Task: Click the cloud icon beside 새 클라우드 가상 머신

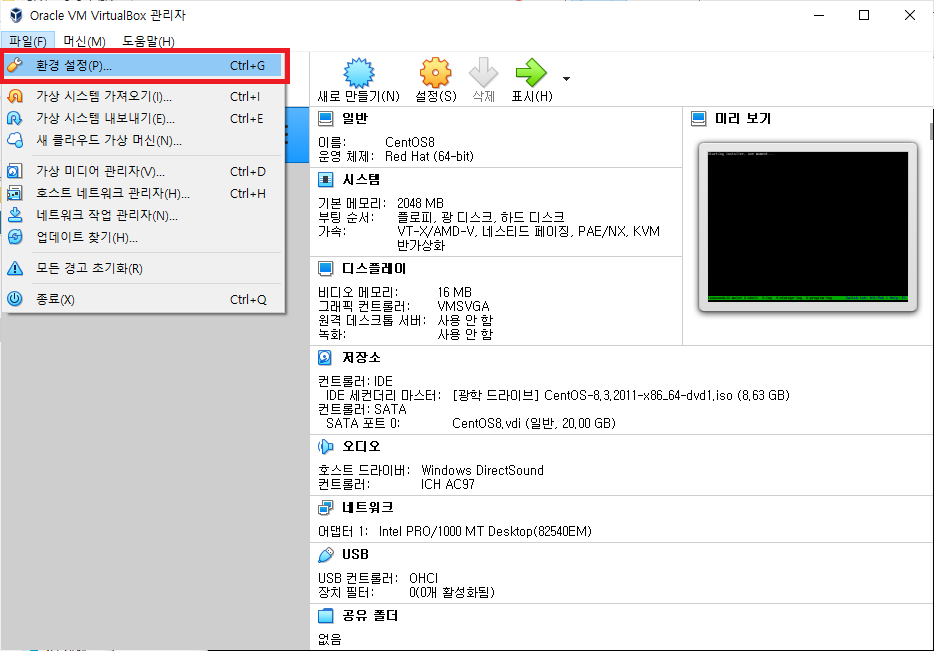Action: coord(15,140)
